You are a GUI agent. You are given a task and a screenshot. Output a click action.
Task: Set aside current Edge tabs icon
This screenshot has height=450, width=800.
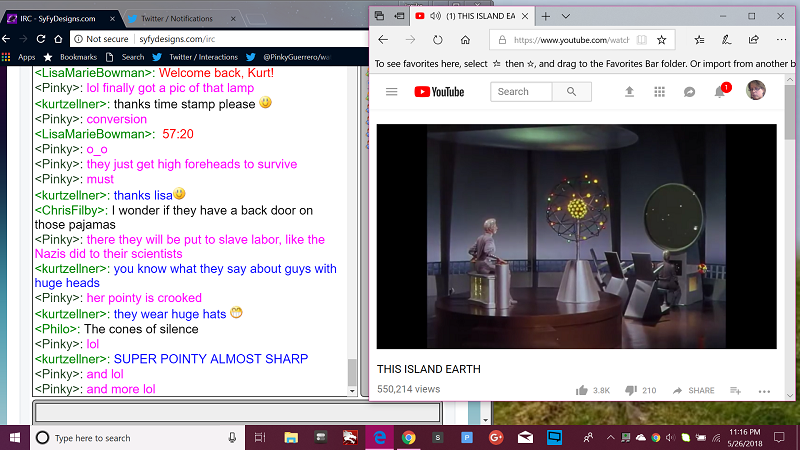coord(399,16)
